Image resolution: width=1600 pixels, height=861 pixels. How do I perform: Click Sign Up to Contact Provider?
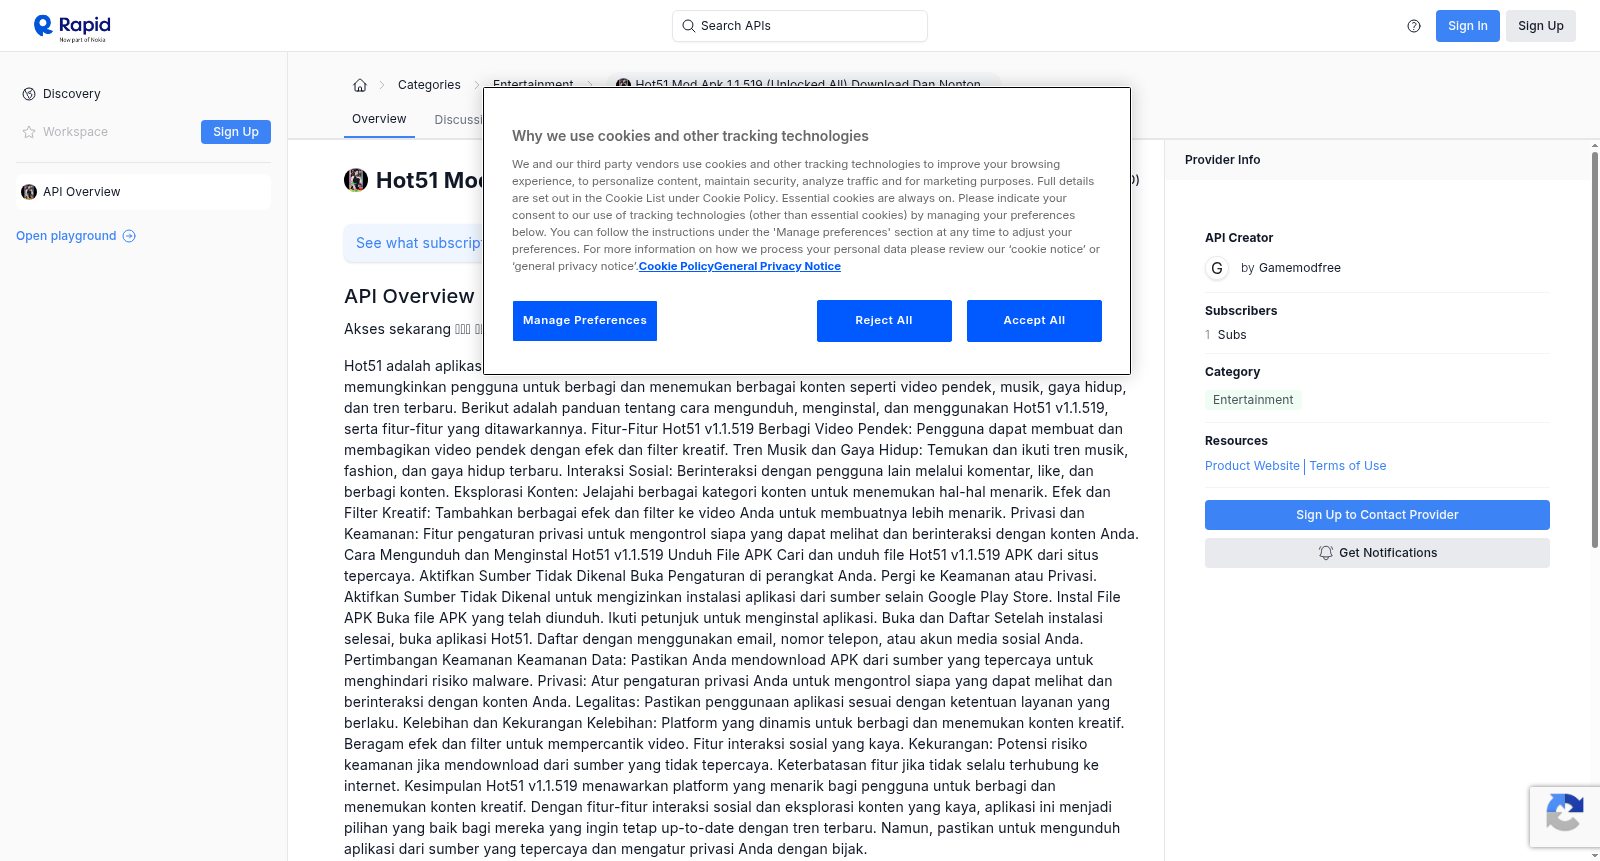1377,515
